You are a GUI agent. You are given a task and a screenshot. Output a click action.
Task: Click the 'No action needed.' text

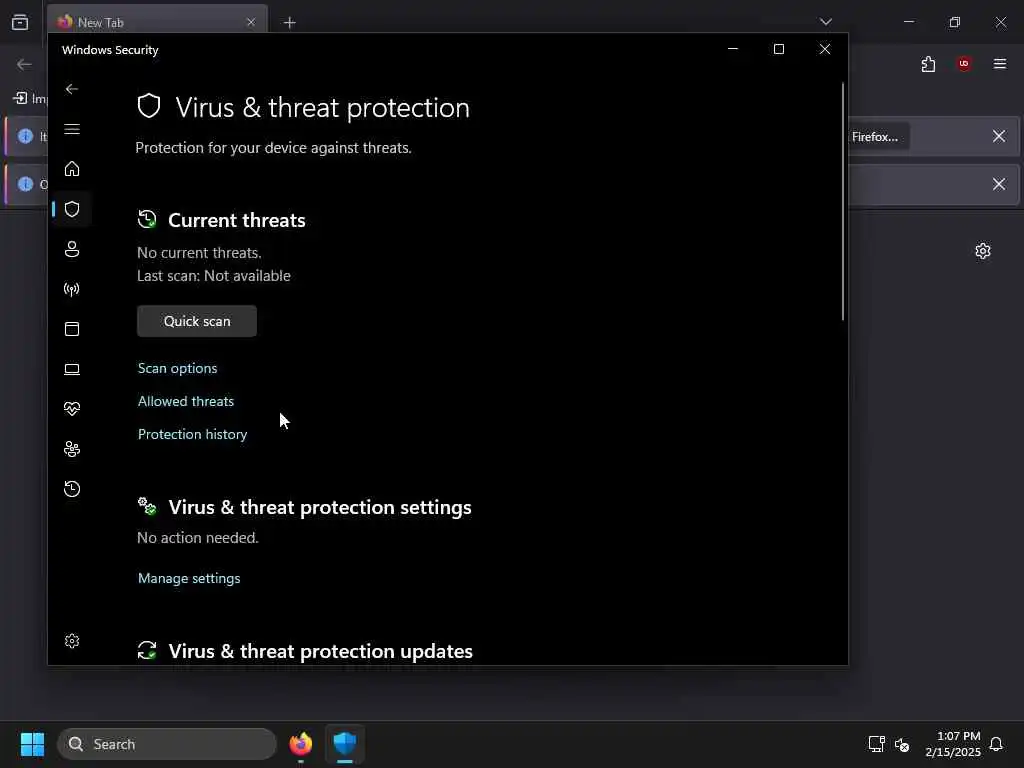tap(198, 537)
